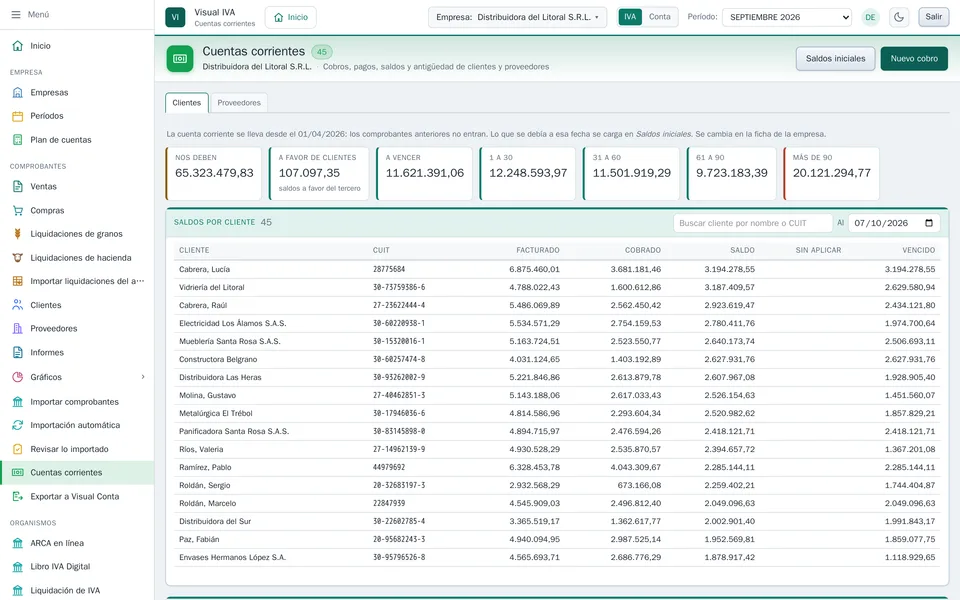Expand the Gráficos submenu chevron

click(x=143, y=377)
